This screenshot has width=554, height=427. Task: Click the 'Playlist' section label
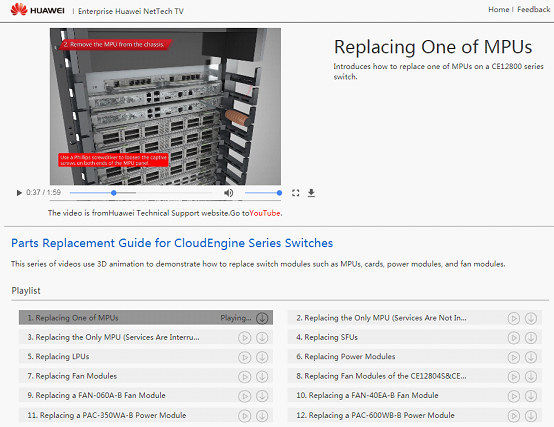[x=26, y=291]
